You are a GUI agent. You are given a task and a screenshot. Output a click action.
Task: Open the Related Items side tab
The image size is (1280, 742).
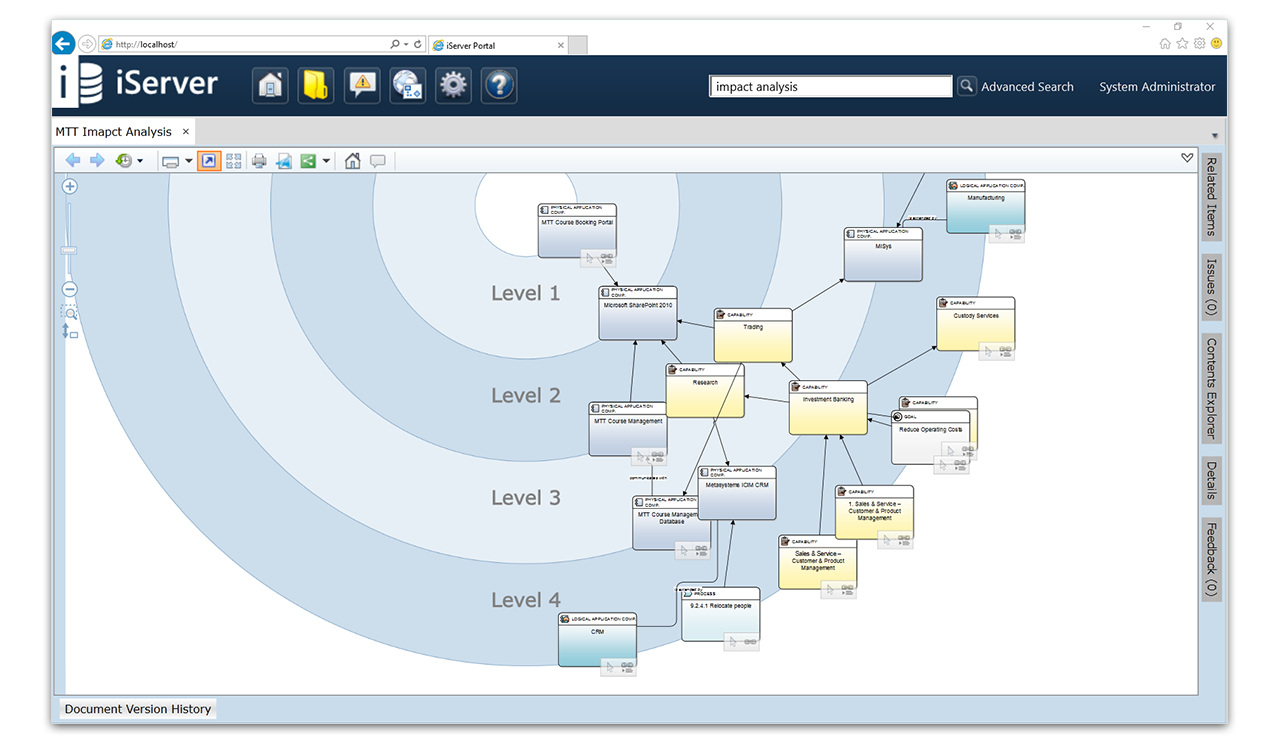tap(1211, 197)
